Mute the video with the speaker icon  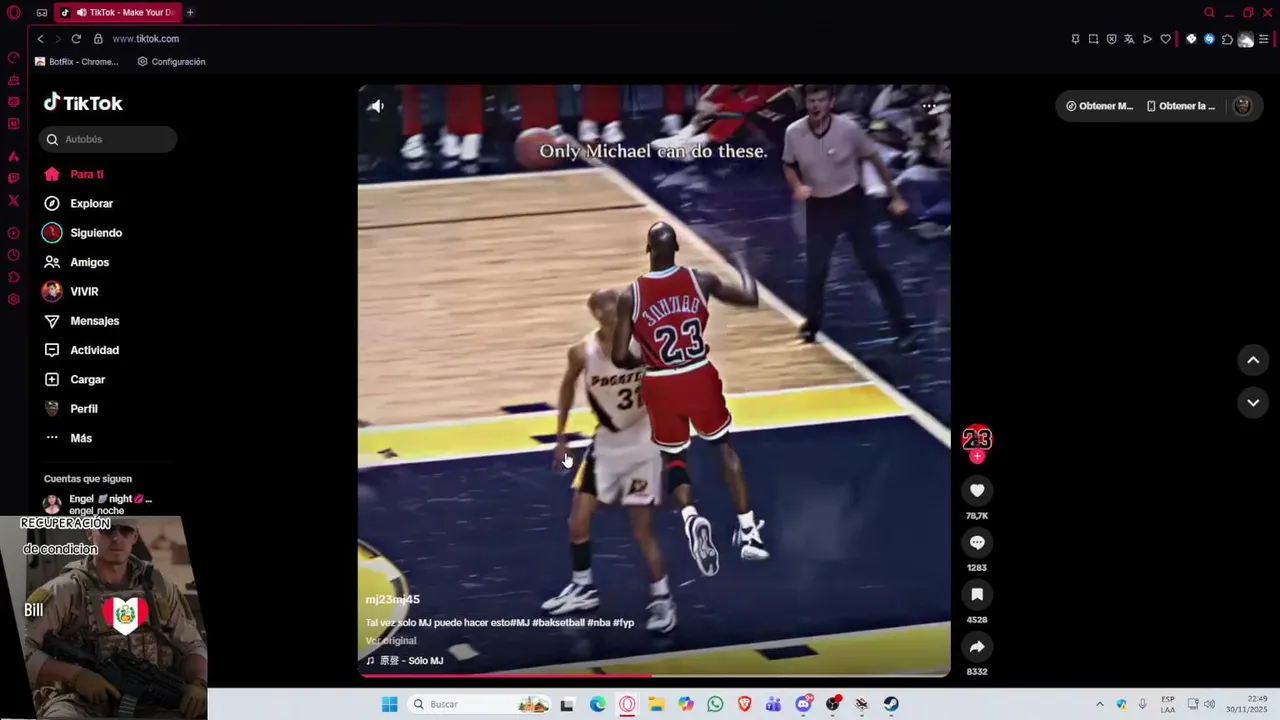(377, 106)
